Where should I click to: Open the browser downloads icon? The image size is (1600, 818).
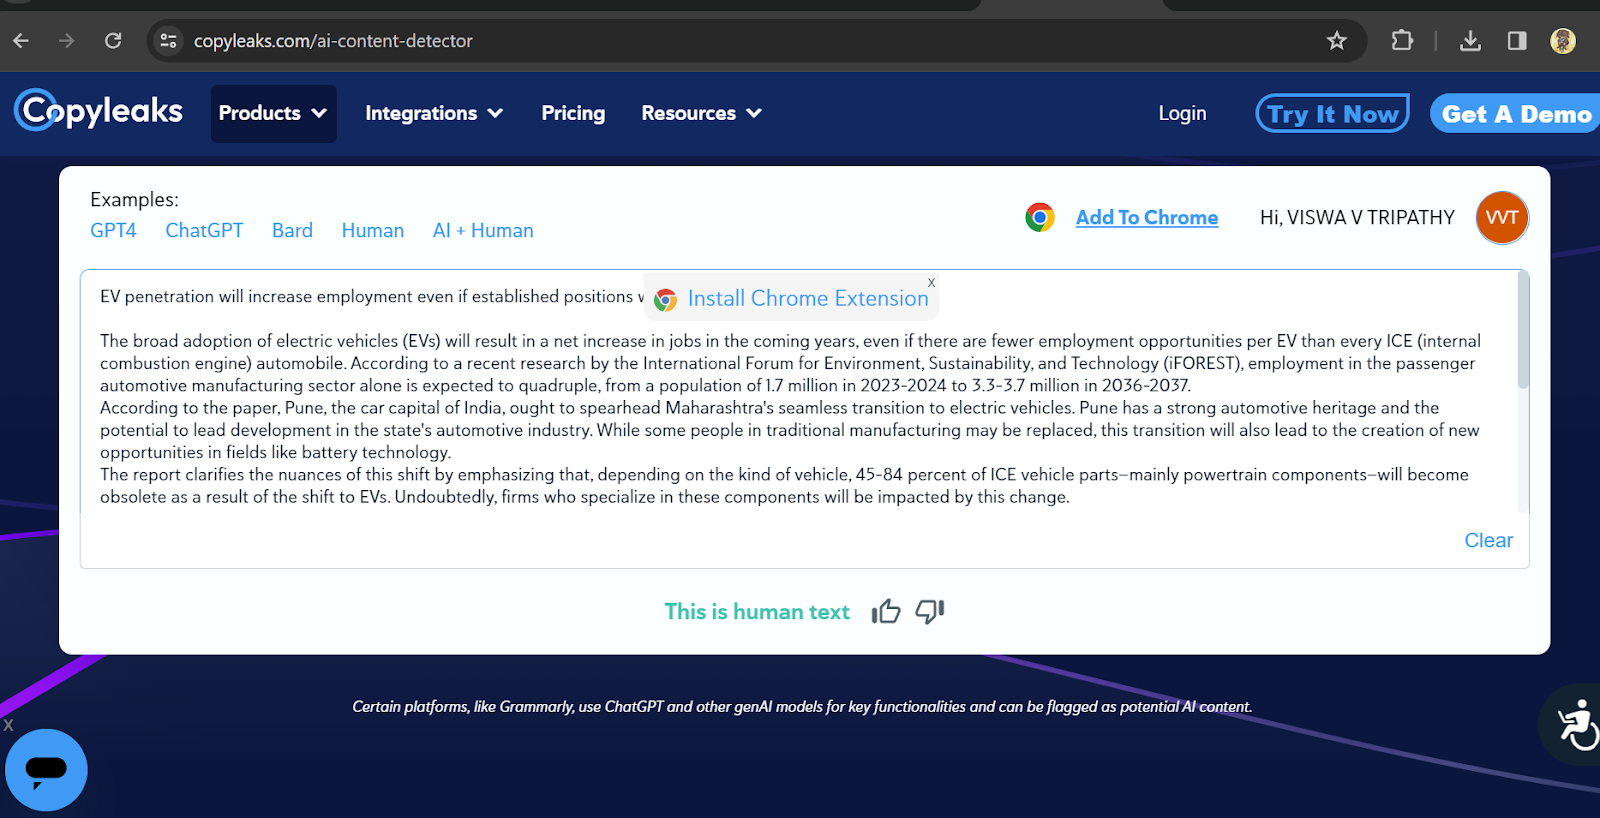(1470, 41)
